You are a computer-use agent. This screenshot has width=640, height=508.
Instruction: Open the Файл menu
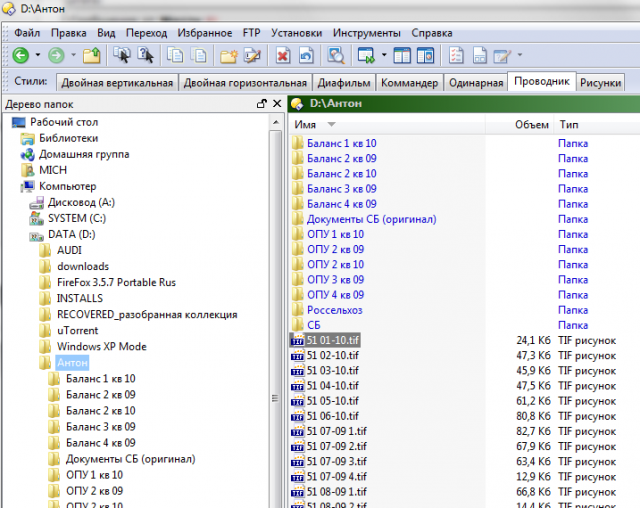tap(27, 33)
